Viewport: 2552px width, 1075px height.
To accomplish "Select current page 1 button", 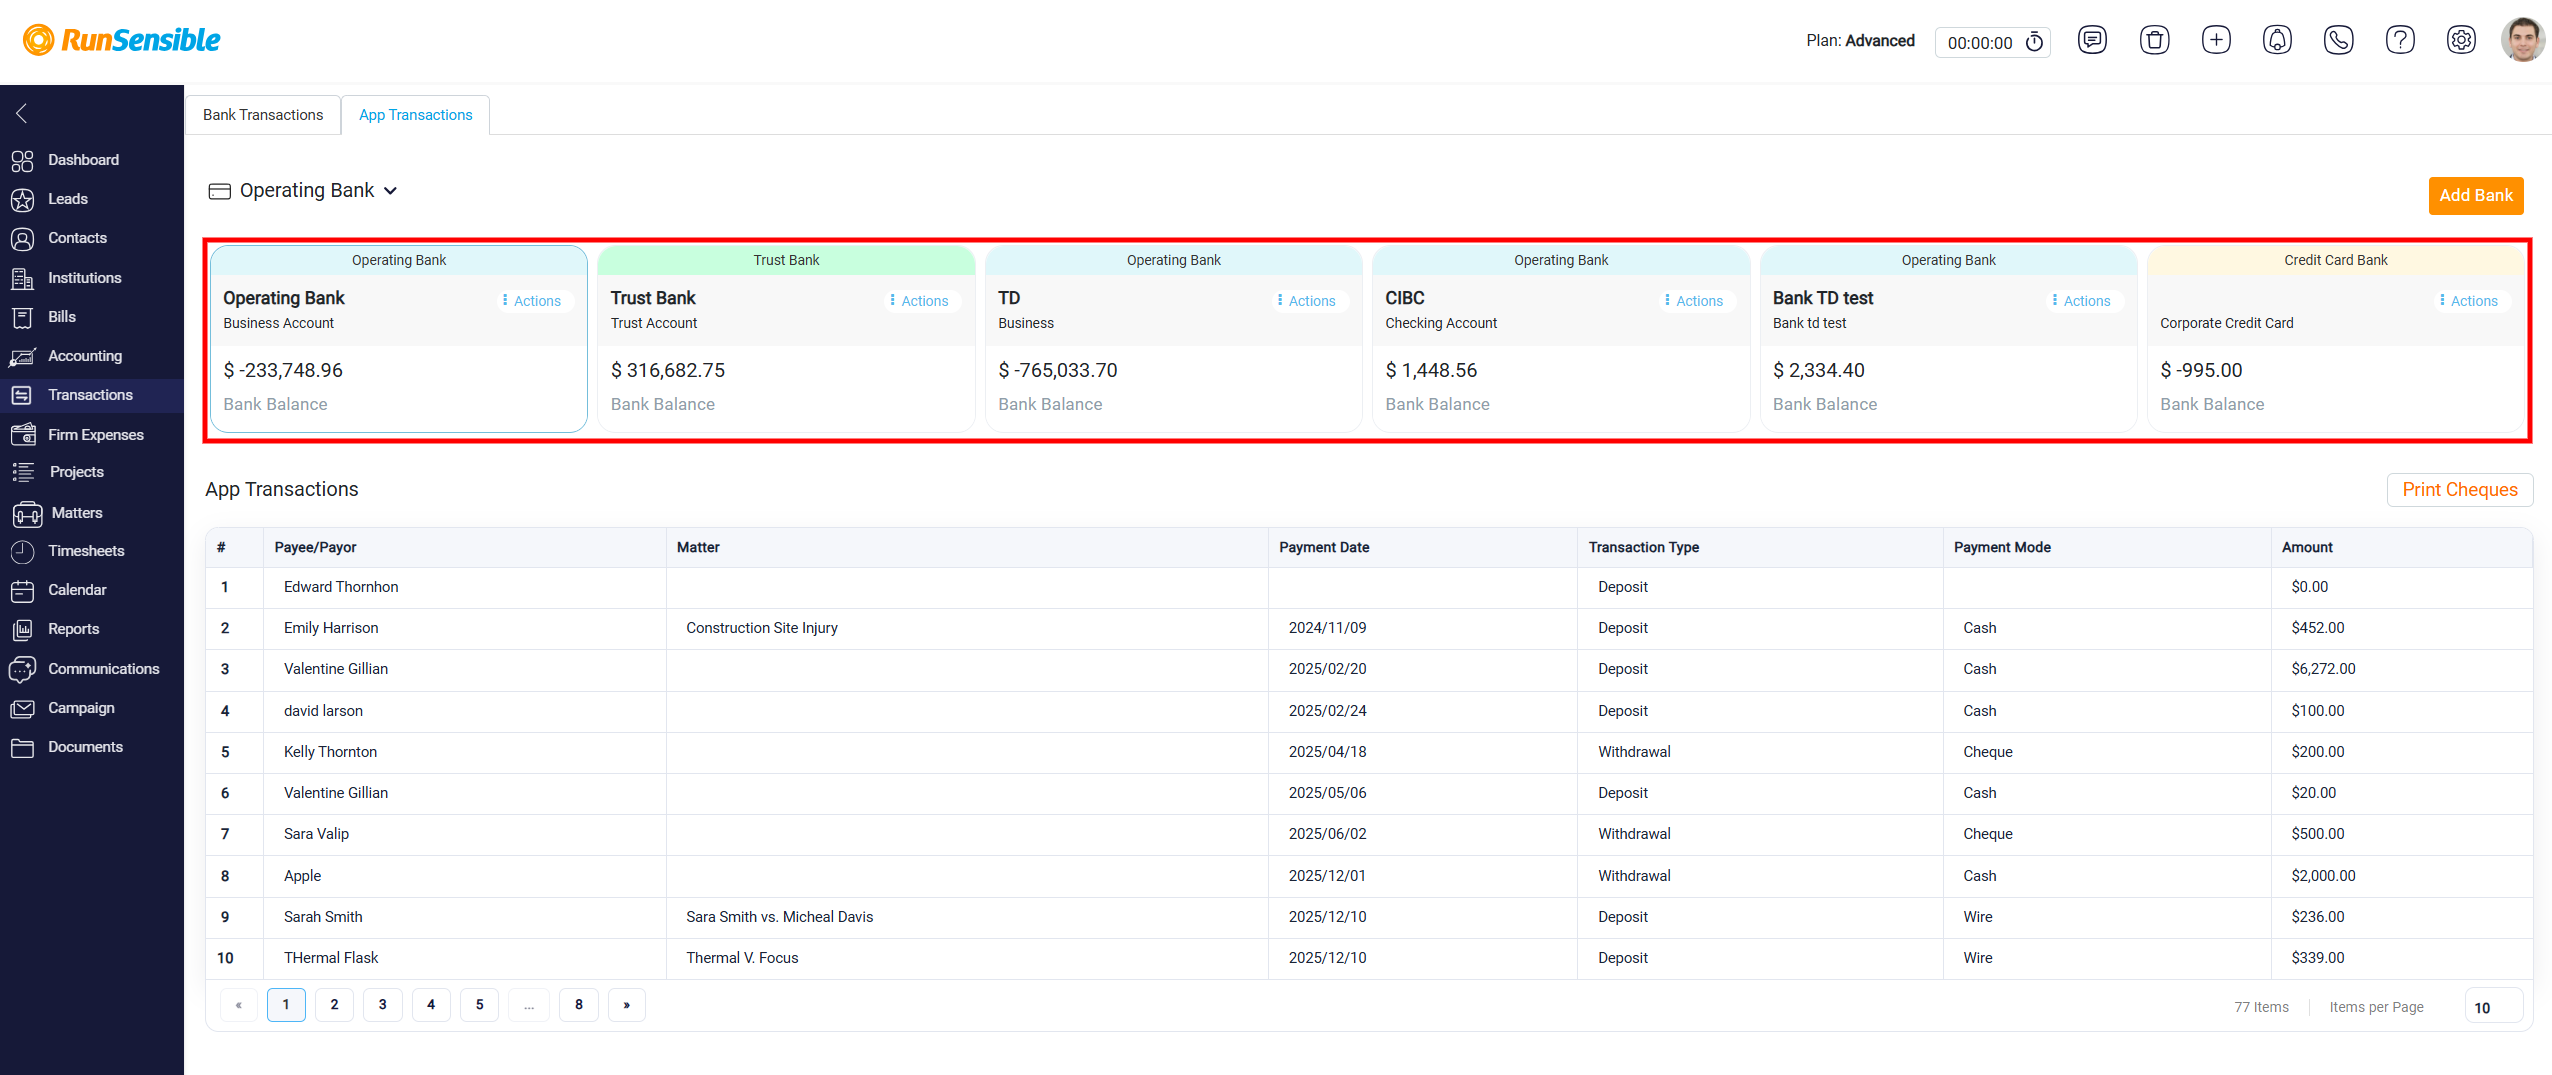I will point(286,1005).
